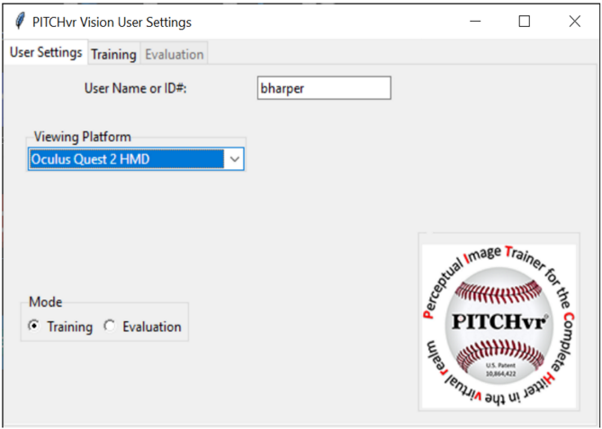
Task: Select the Training mode radio button
Action: [35, 326]
